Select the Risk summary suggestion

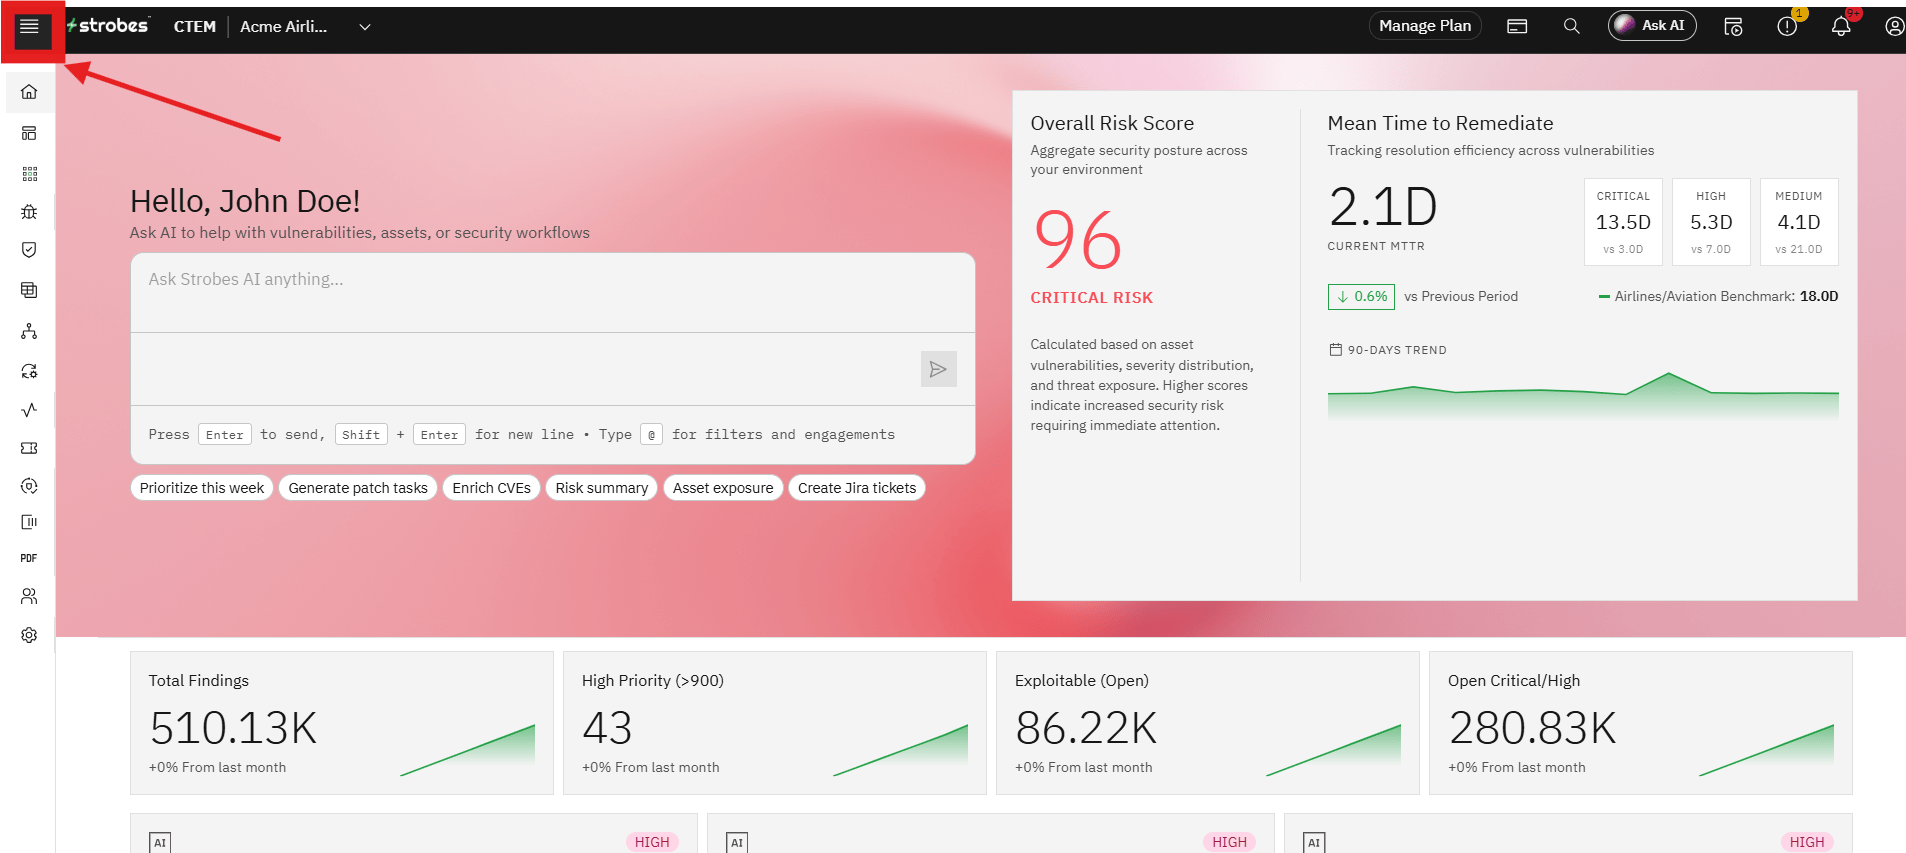(602, 488)
